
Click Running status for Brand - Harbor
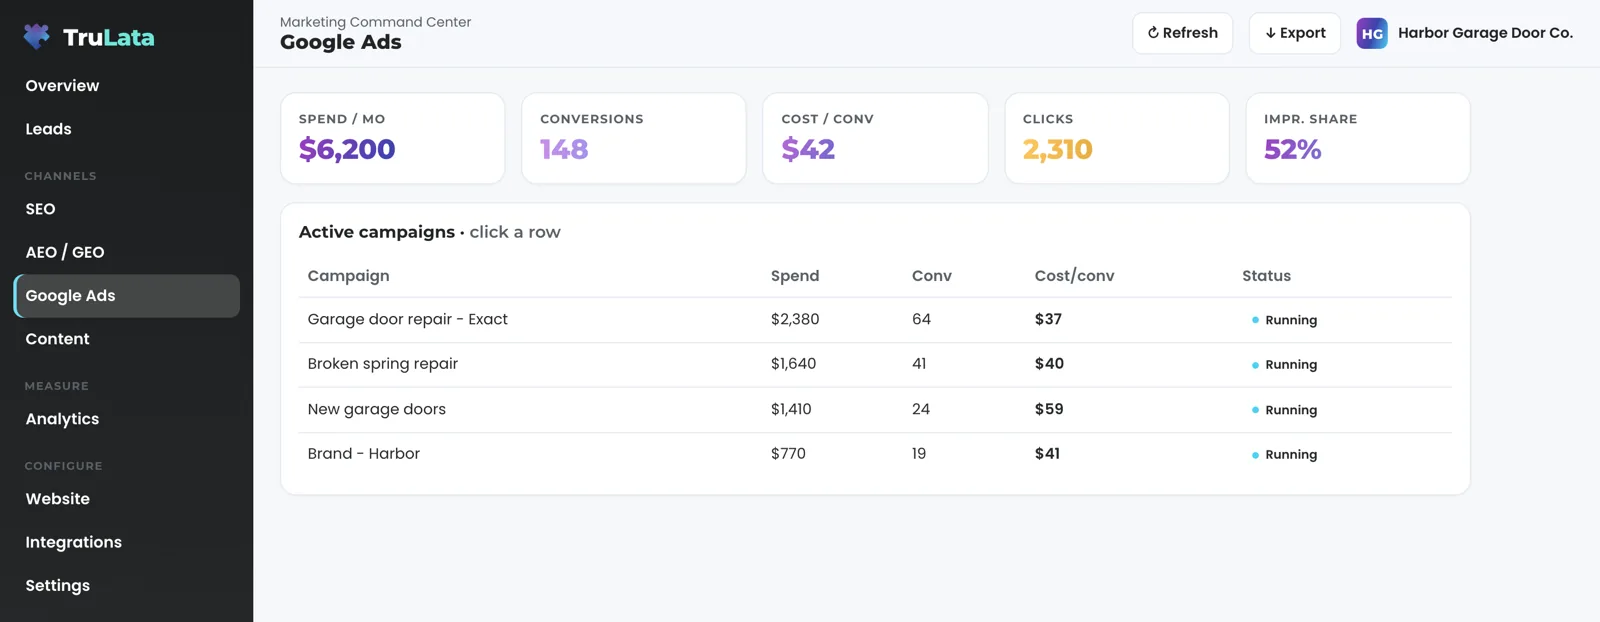(1284, 454)
